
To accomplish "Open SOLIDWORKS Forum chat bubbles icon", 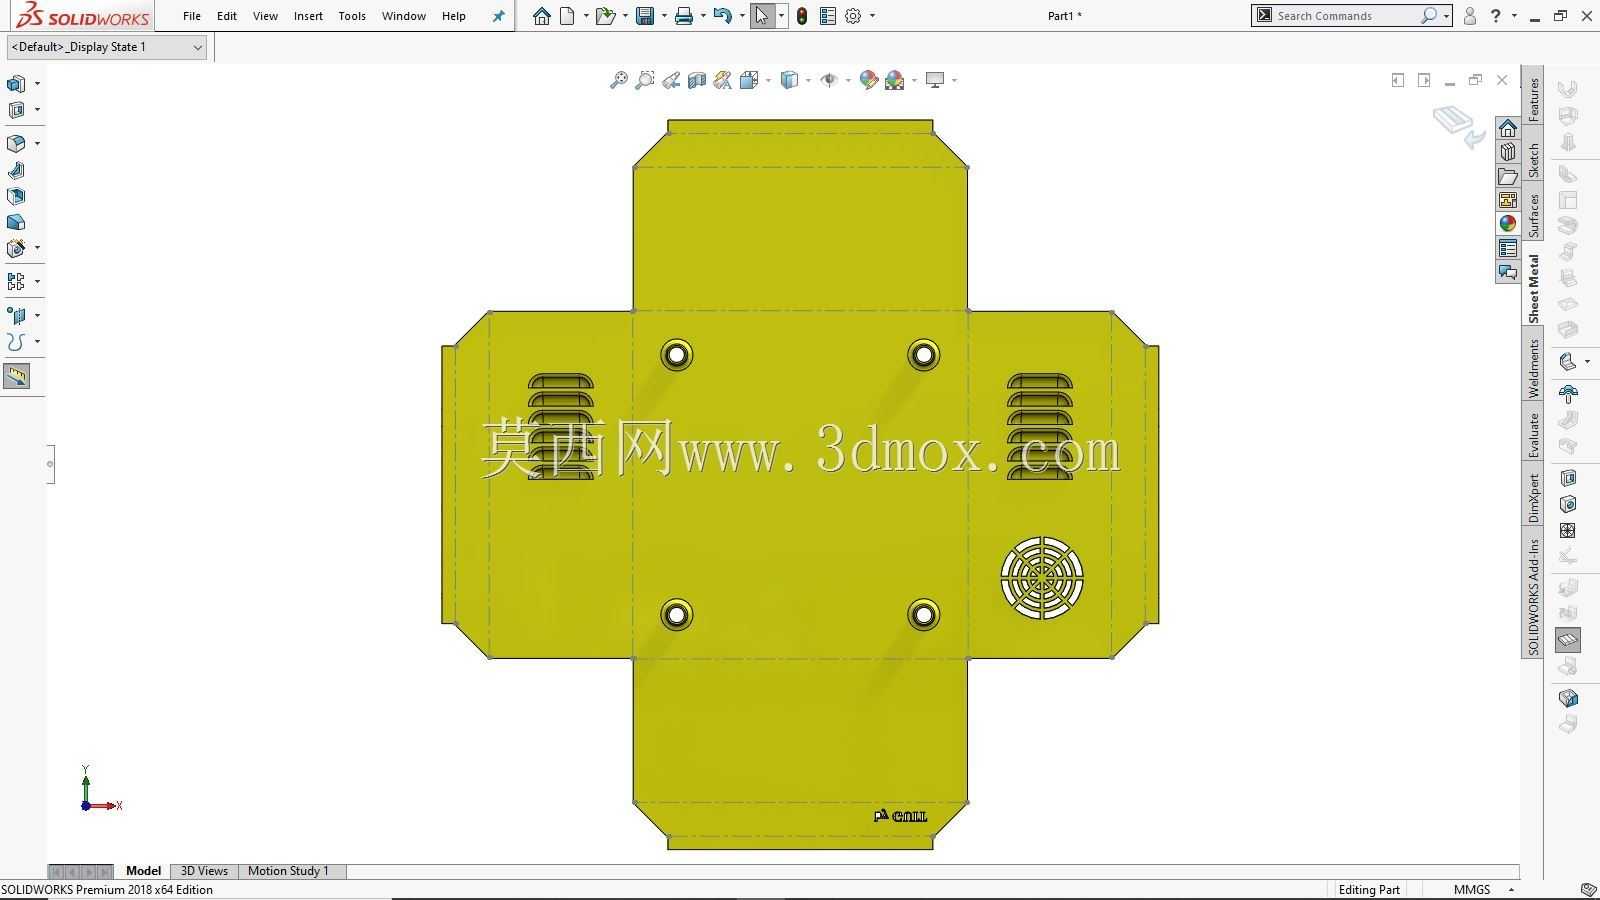I will pos(1508,272).
